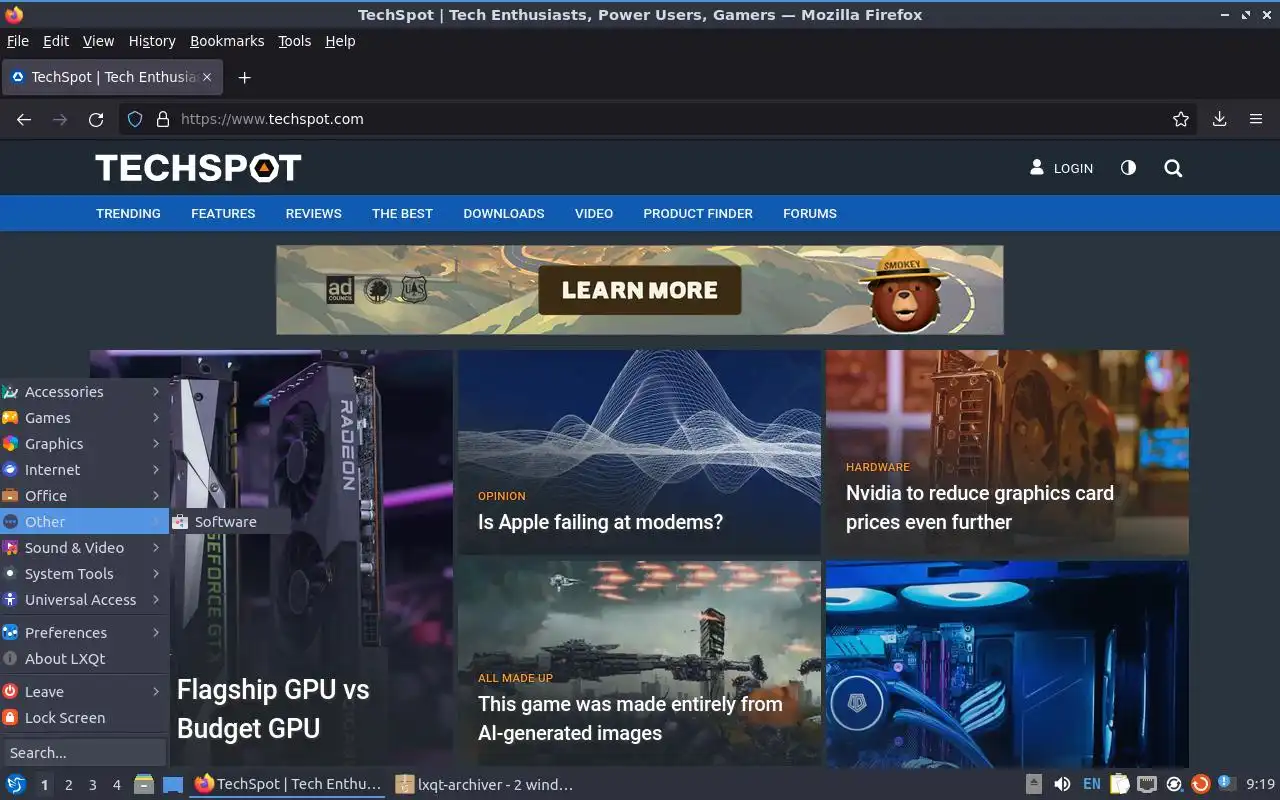Screen dimensions: 1280x800
Task: Open the Firefox downloads panel
Action: 1220,119
